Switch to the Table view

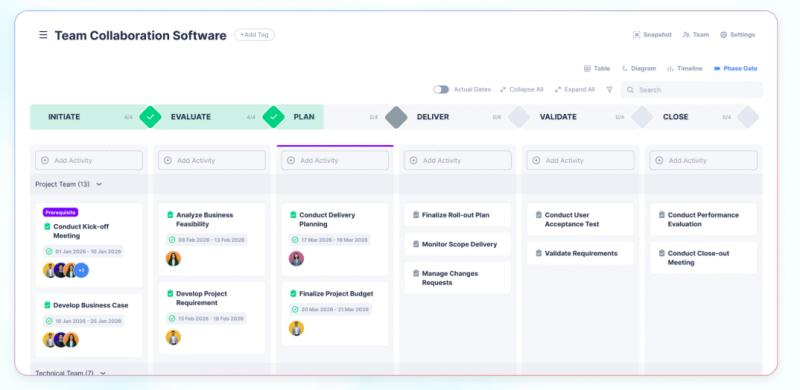coord(597,68)
